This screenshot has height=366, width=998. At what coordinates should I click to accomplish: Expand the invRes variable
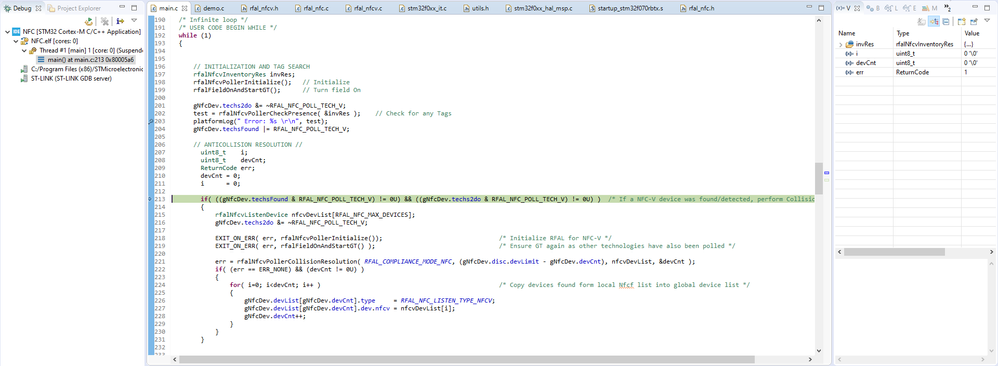click(840, 45)
